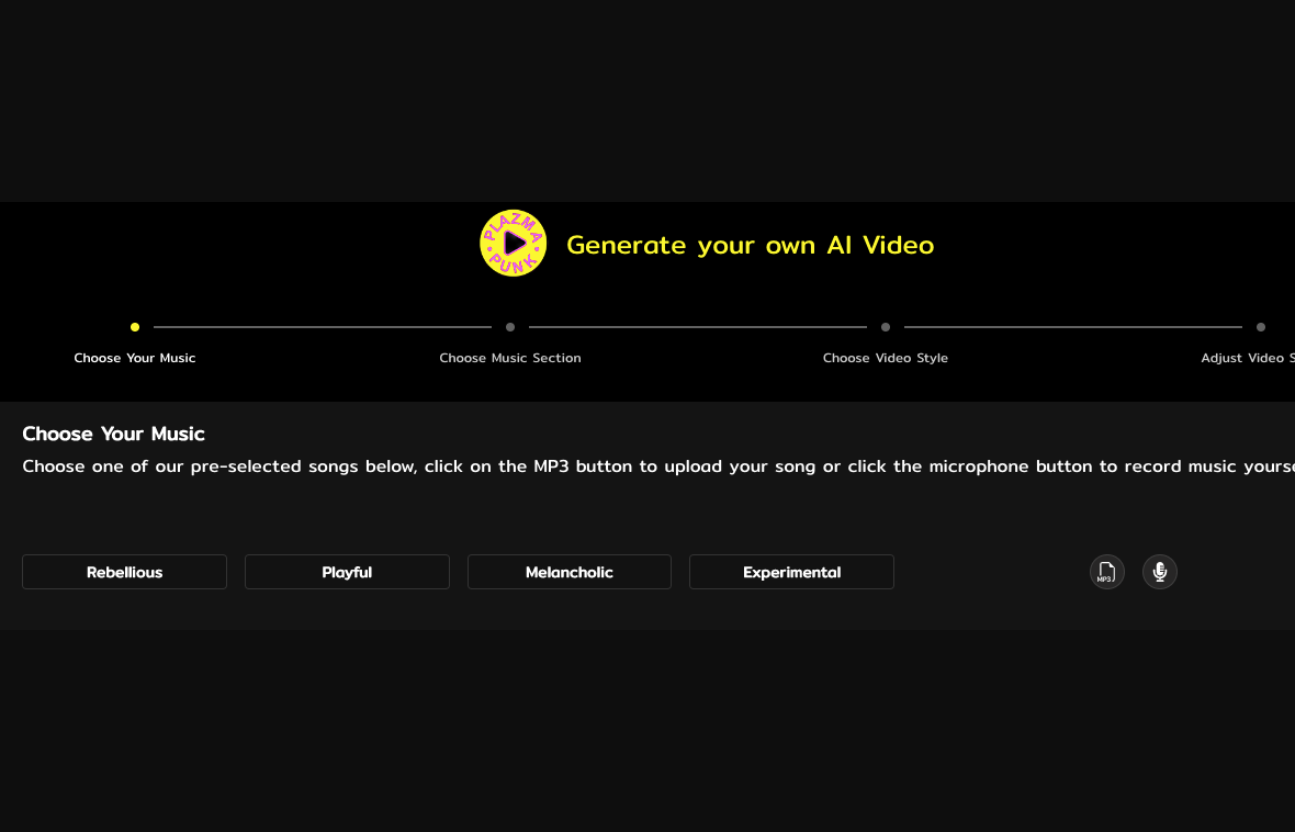Choose the Experimental music option
The height and width of the screenshot is (832, 1295).
click(x=791, y=572)
